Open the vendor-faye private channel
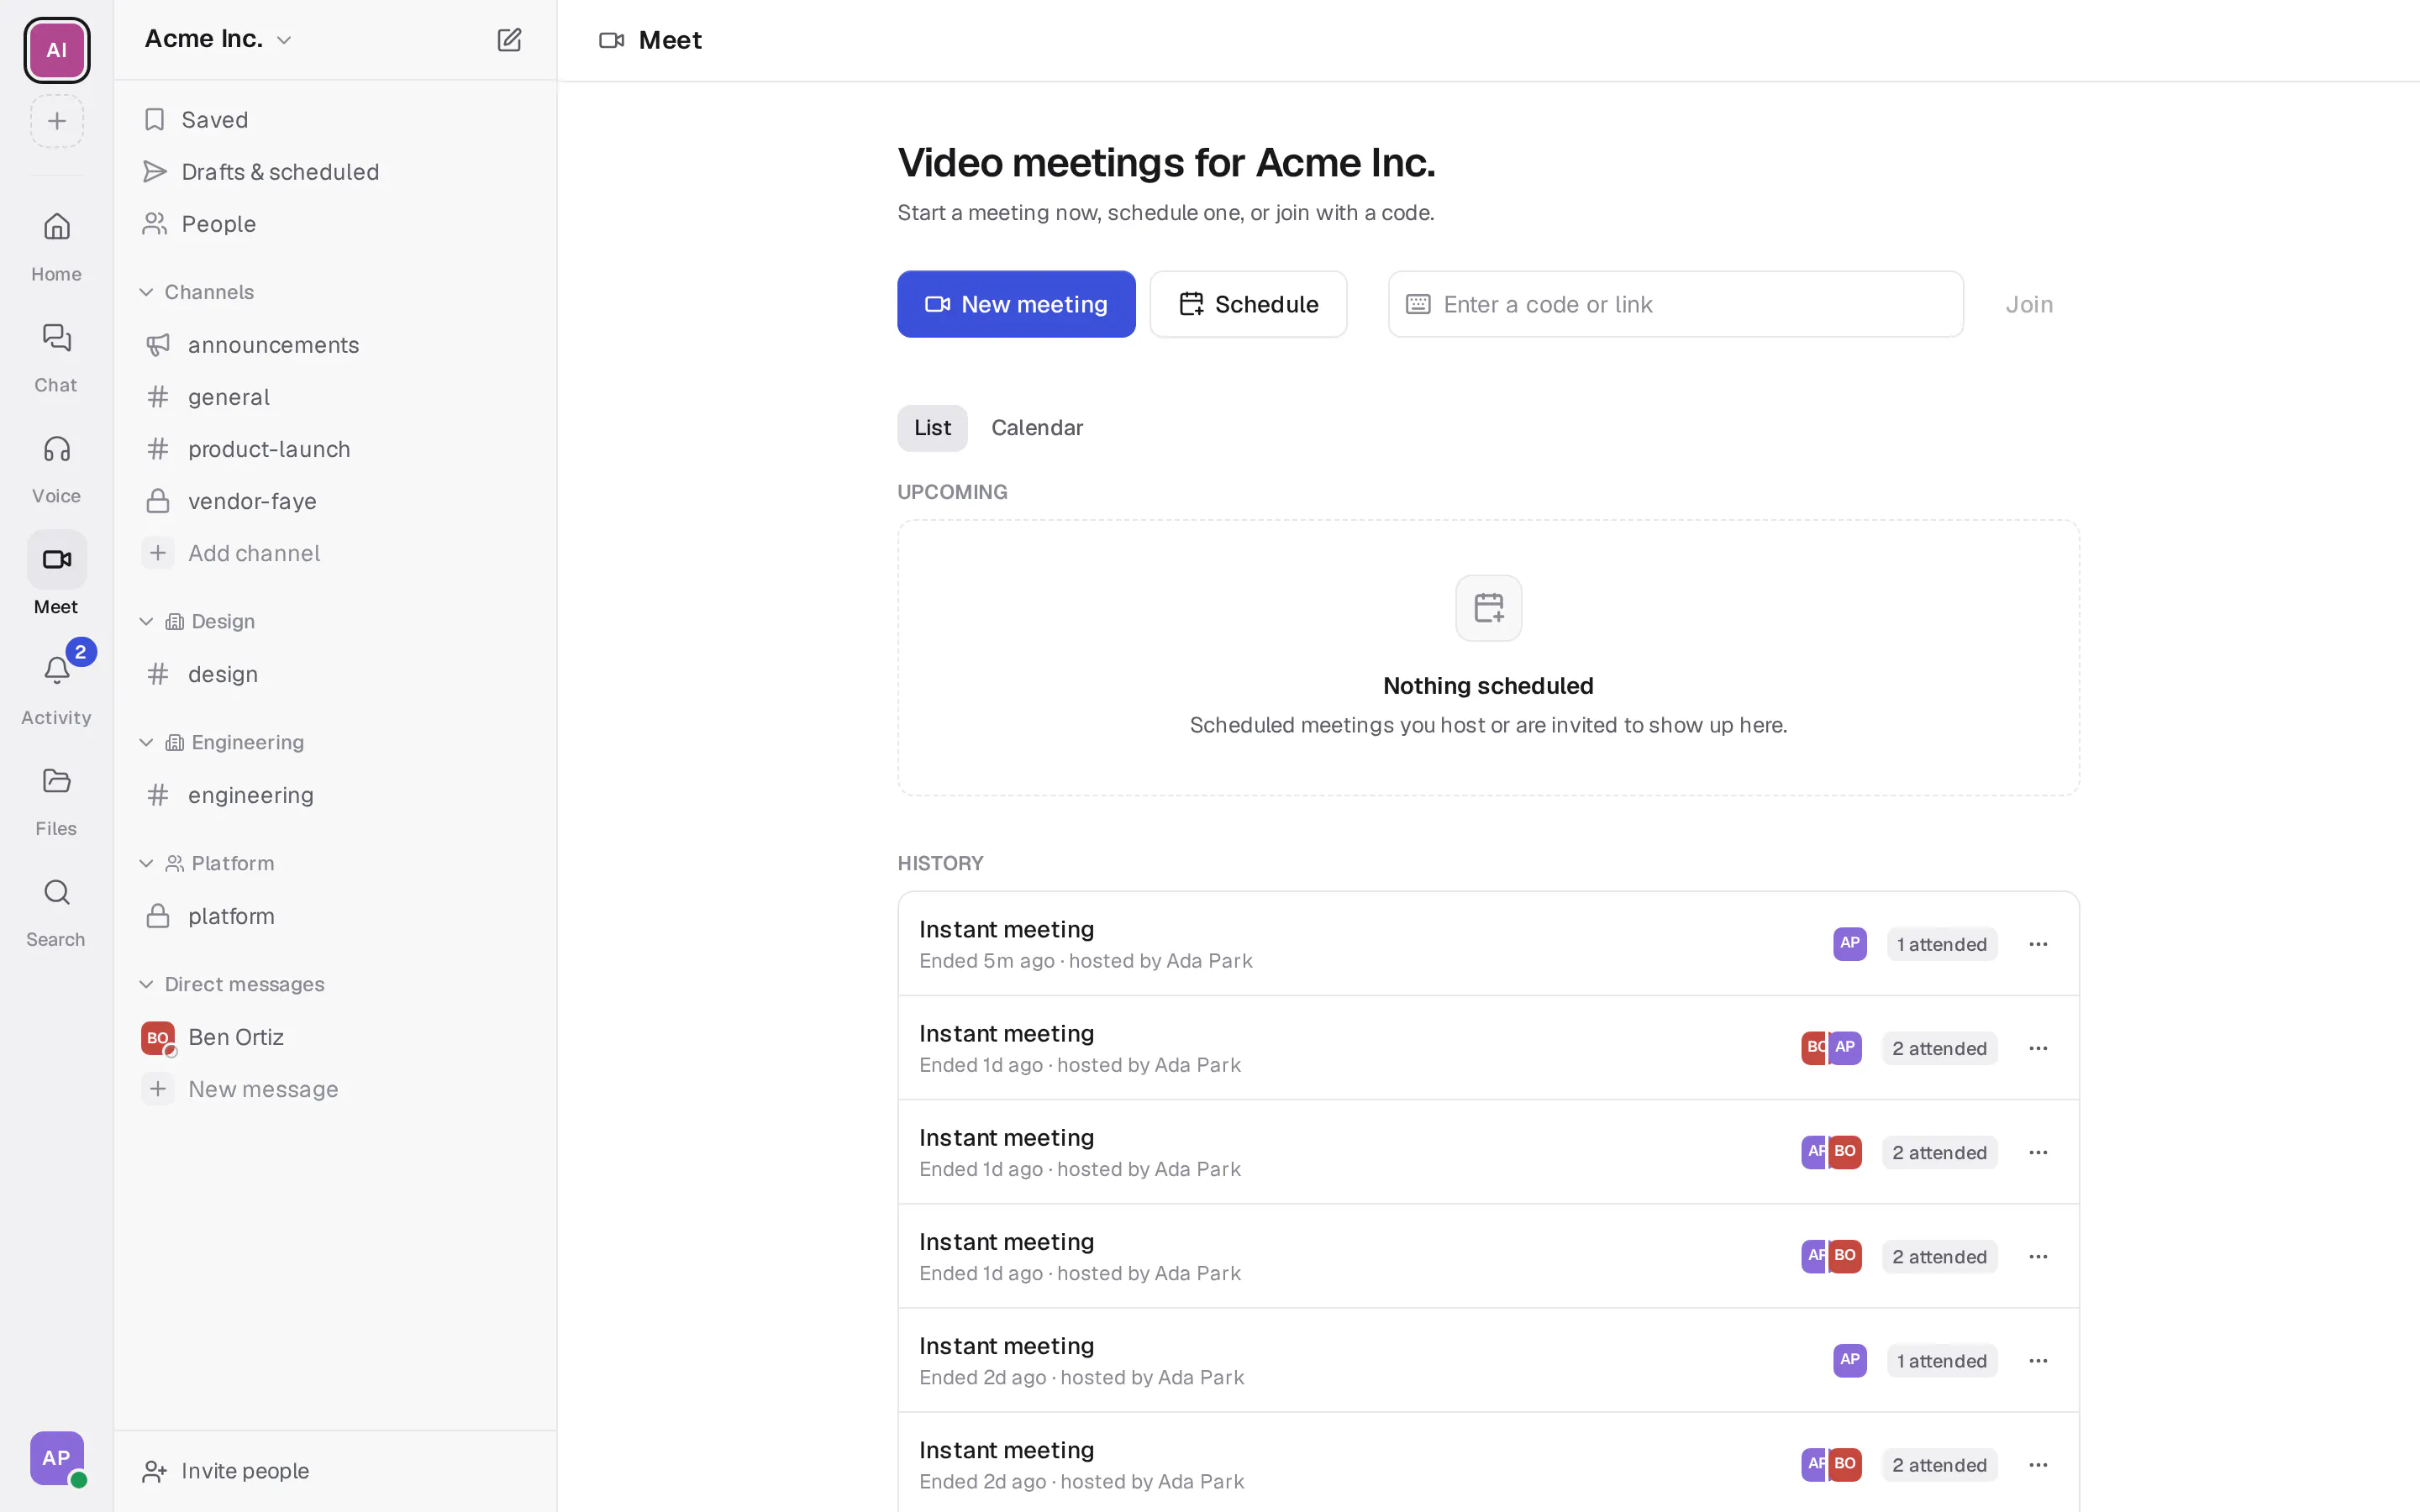This screenshot has height=1512, width=2420. (335, 501)
